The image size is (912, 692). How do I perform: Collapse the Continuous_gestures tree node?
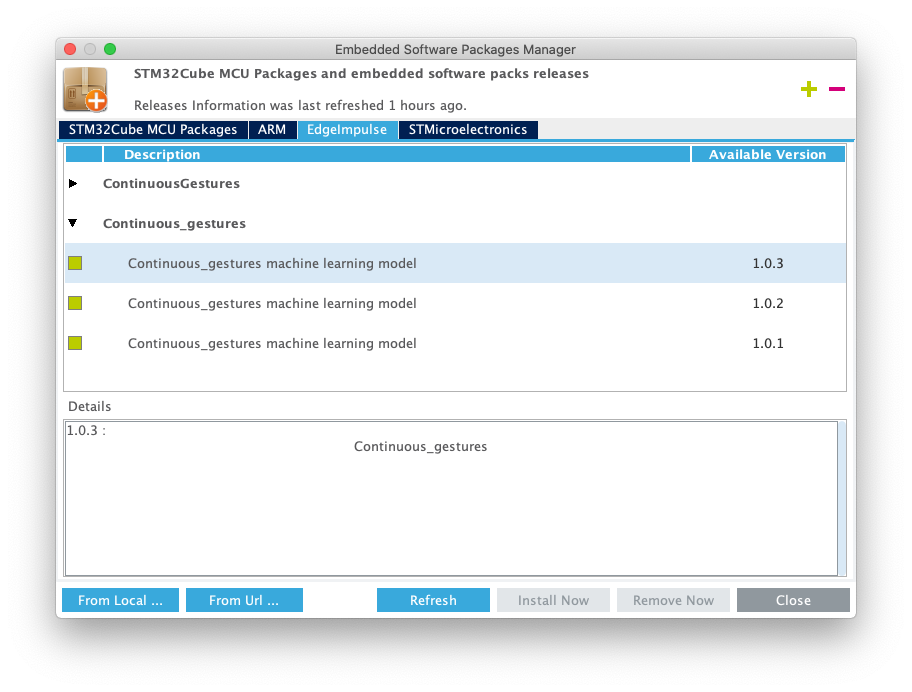coord(73,223)
